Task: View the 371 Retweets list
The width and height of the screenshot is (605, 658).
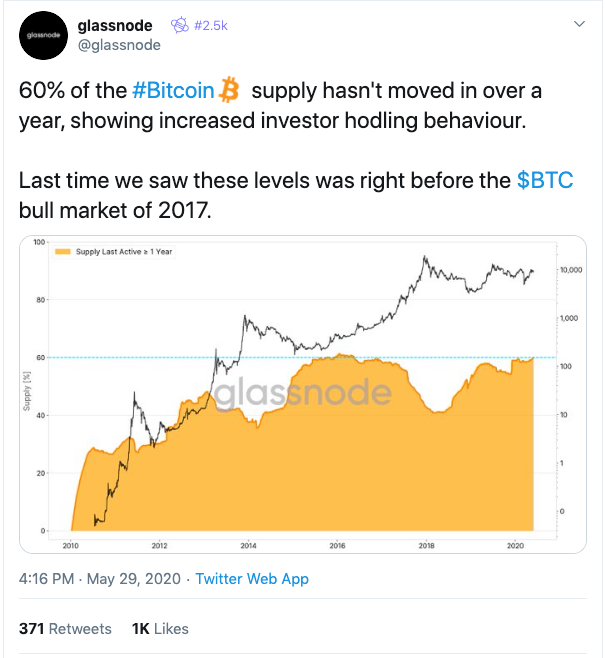Action: [65, 629]
